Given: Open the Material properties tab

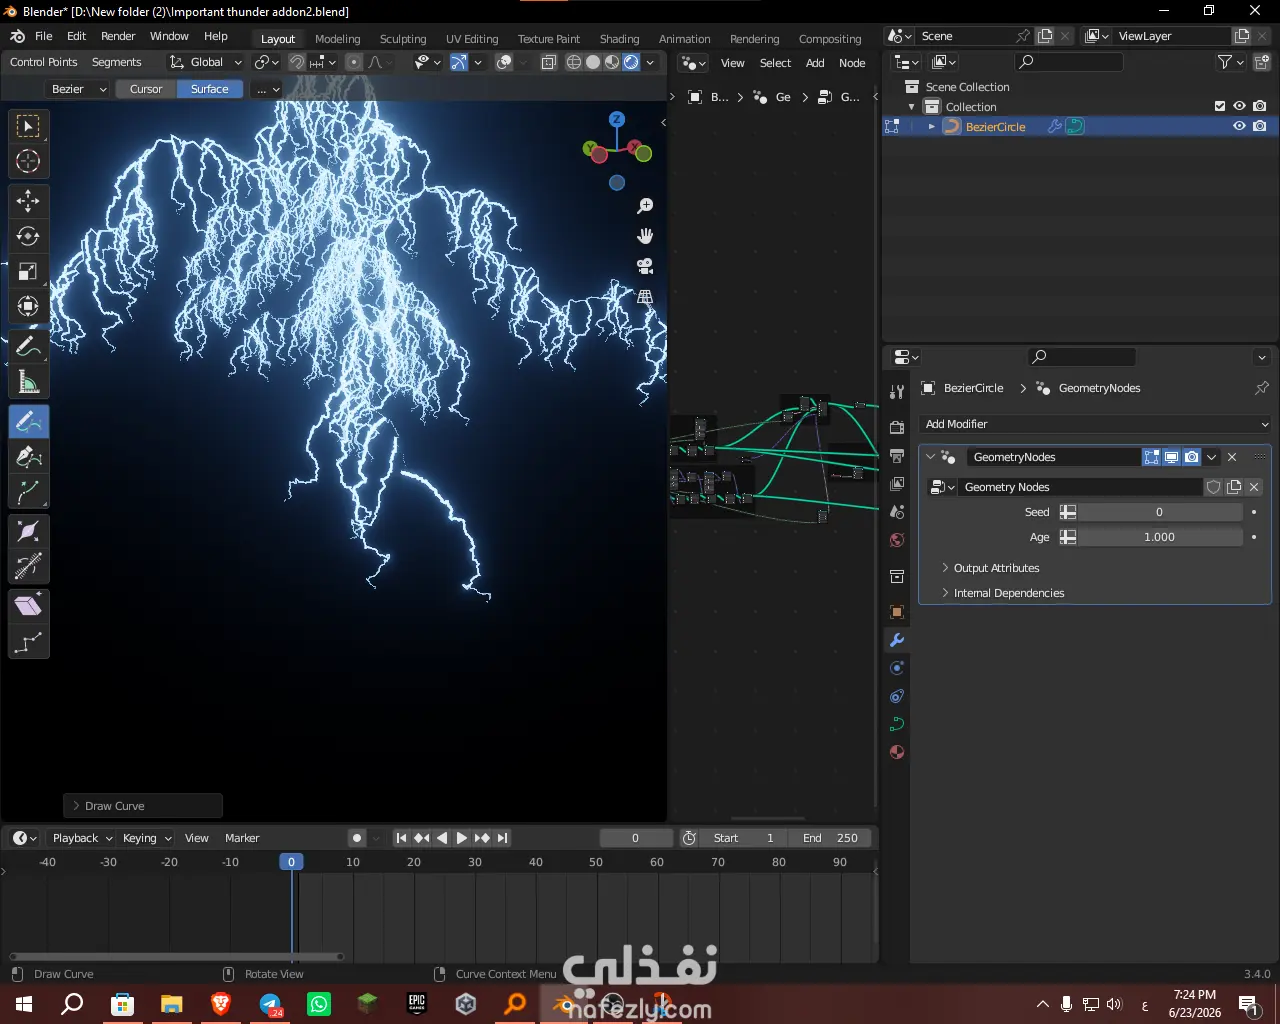Looking at the screenshot, I should click(897, 752).
